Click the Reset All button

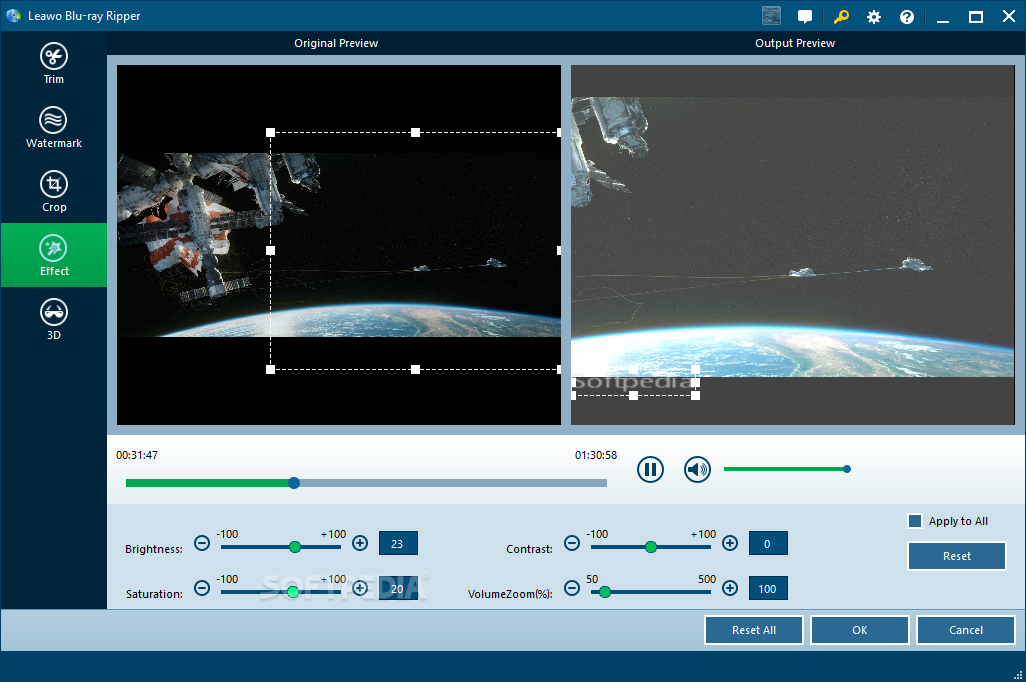[x=754, y=630]
